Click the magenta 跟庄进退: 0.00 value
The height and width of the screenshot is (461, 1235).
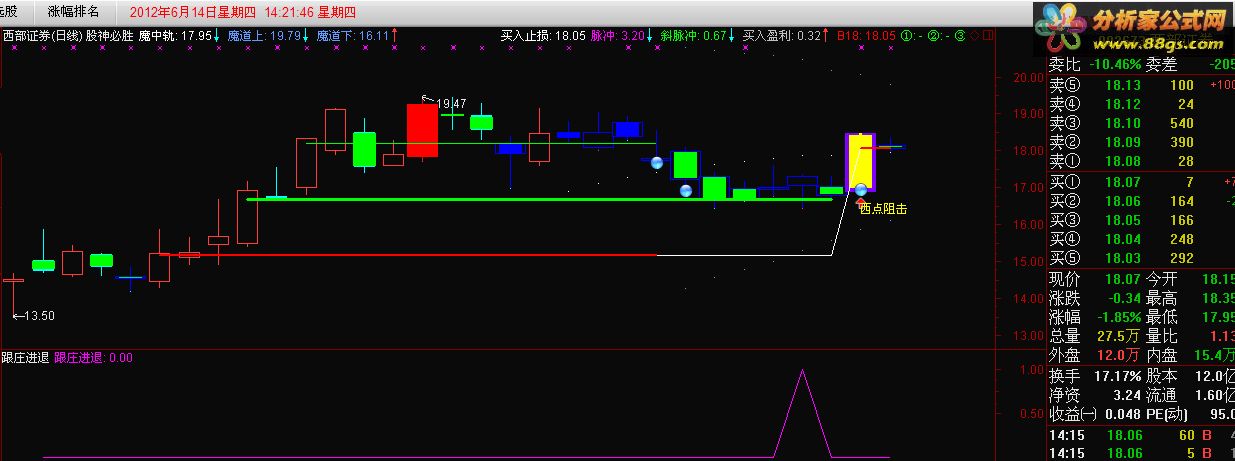93,357
